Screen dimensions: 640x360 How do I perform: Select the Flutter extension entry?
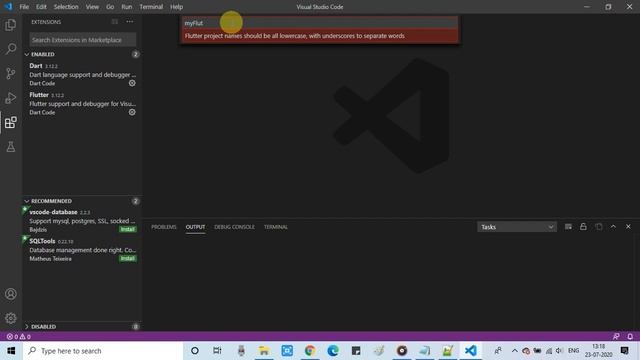point(82,103)
